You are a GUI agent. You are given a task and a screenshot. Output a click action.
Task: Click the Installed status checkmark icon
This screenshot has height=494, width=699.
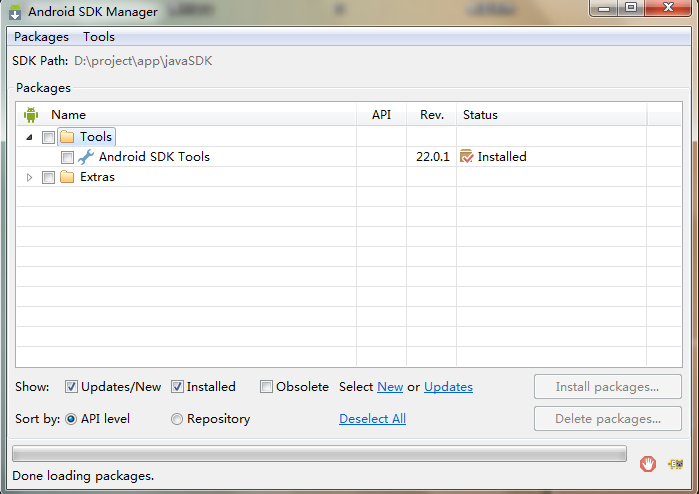tap(466, 156)
